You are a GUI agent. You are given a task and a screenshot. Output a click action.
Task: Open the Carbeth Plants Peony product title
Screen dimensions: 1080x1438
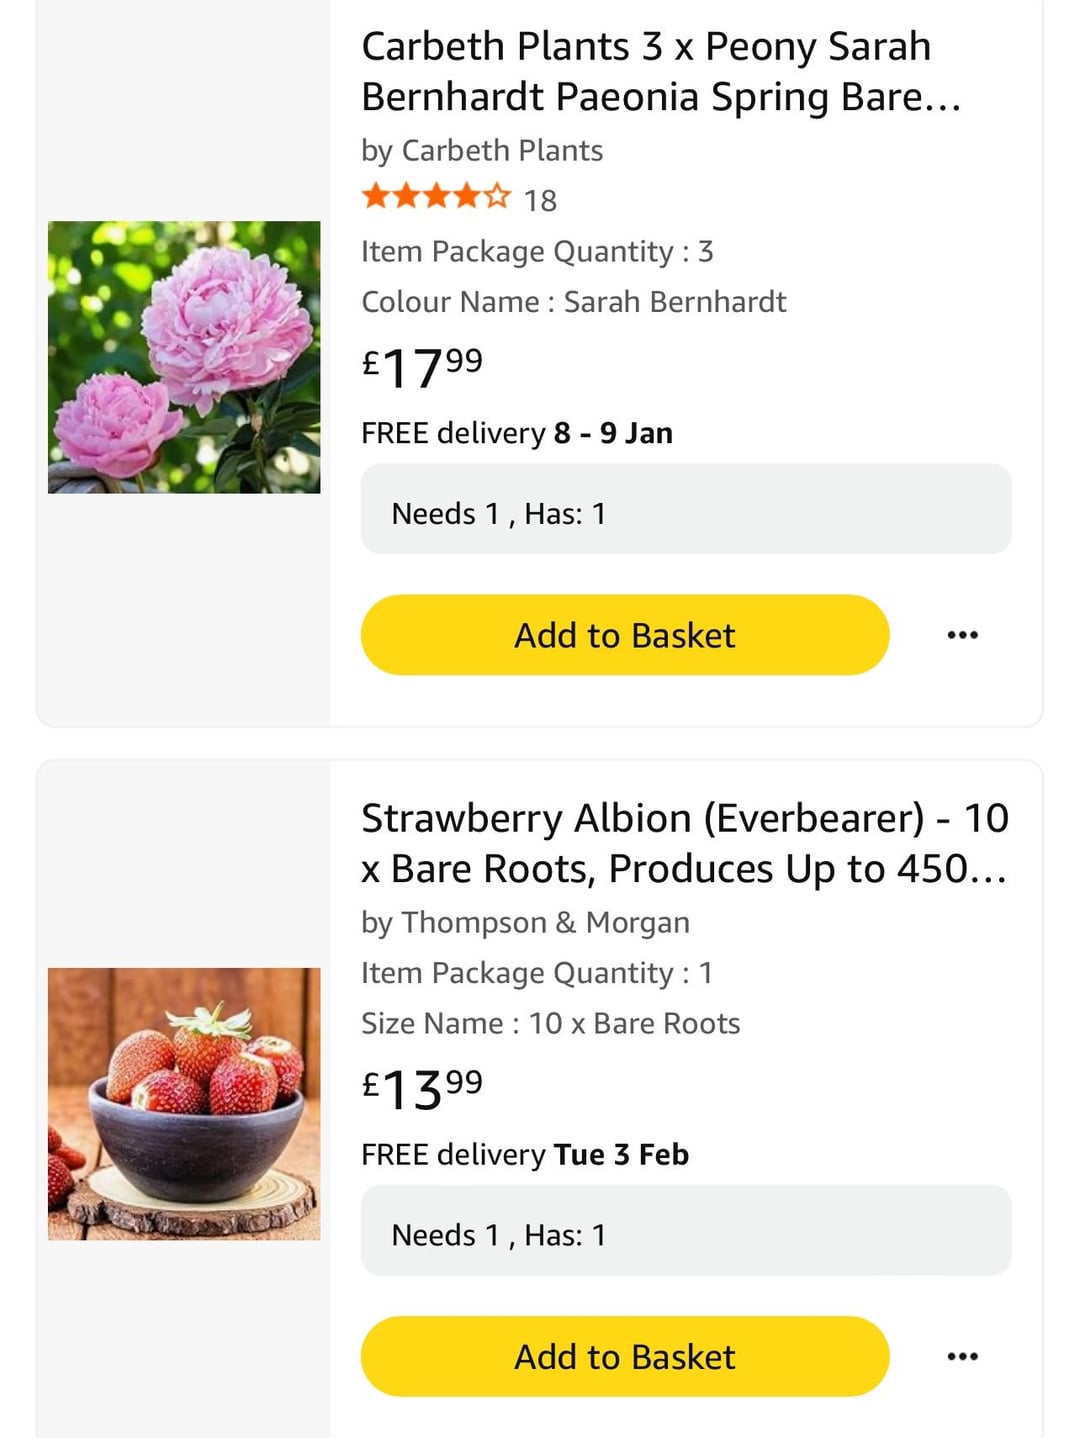(x=660, y=72)
